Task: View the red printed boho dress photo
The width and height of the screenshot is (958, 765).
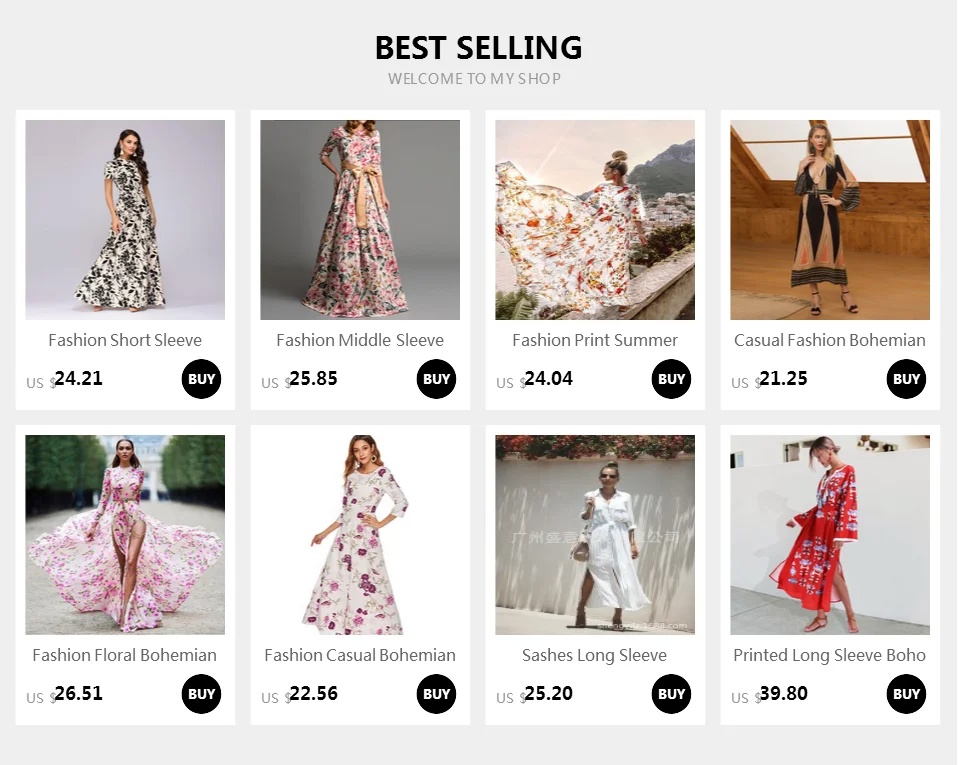Action: pos(830,535)
